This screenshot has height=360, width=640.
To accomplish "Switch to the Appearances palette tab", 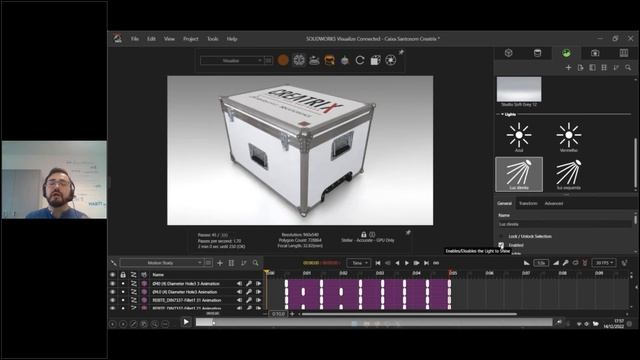I will pos(538,53).
